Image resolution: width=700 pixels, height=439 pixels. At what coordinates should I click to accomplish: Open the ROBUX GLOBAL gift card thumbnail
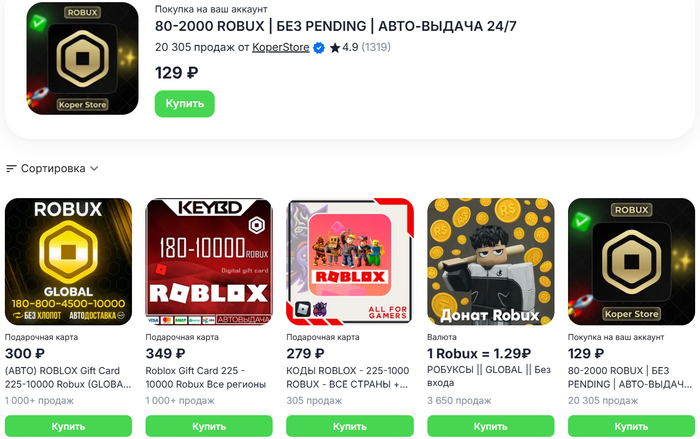(68, 261)
